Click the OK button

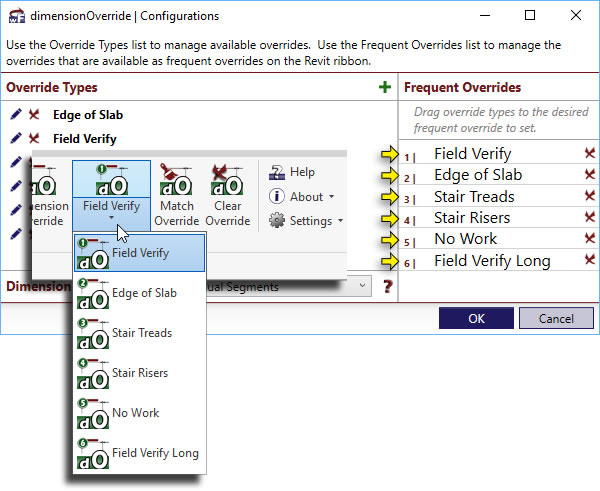476,318
